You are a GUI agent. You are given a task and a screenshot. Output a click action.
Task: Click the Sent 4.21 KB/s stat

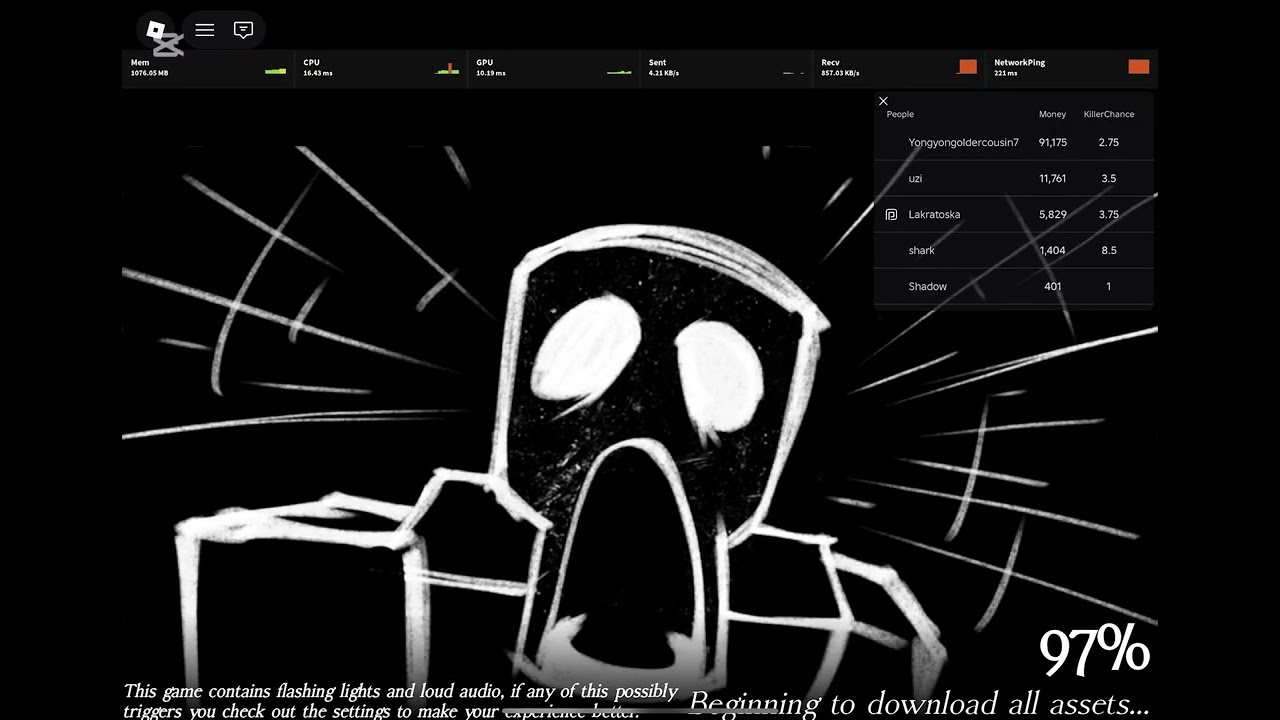[x=727, y=68]
